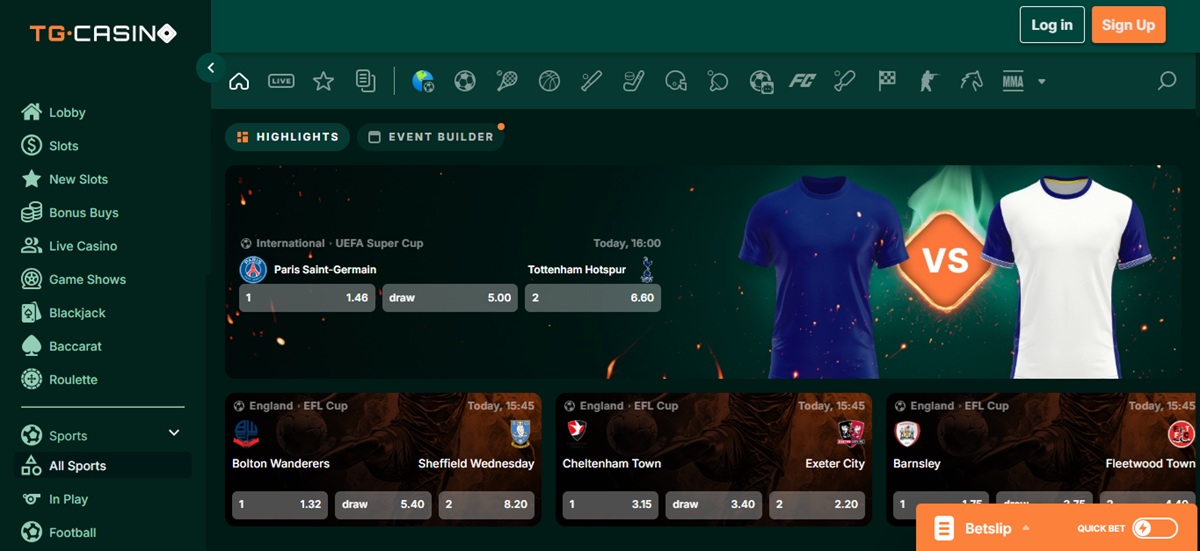
Task: Open All Sports in the sidebar
Action: (x=102, y=466)
